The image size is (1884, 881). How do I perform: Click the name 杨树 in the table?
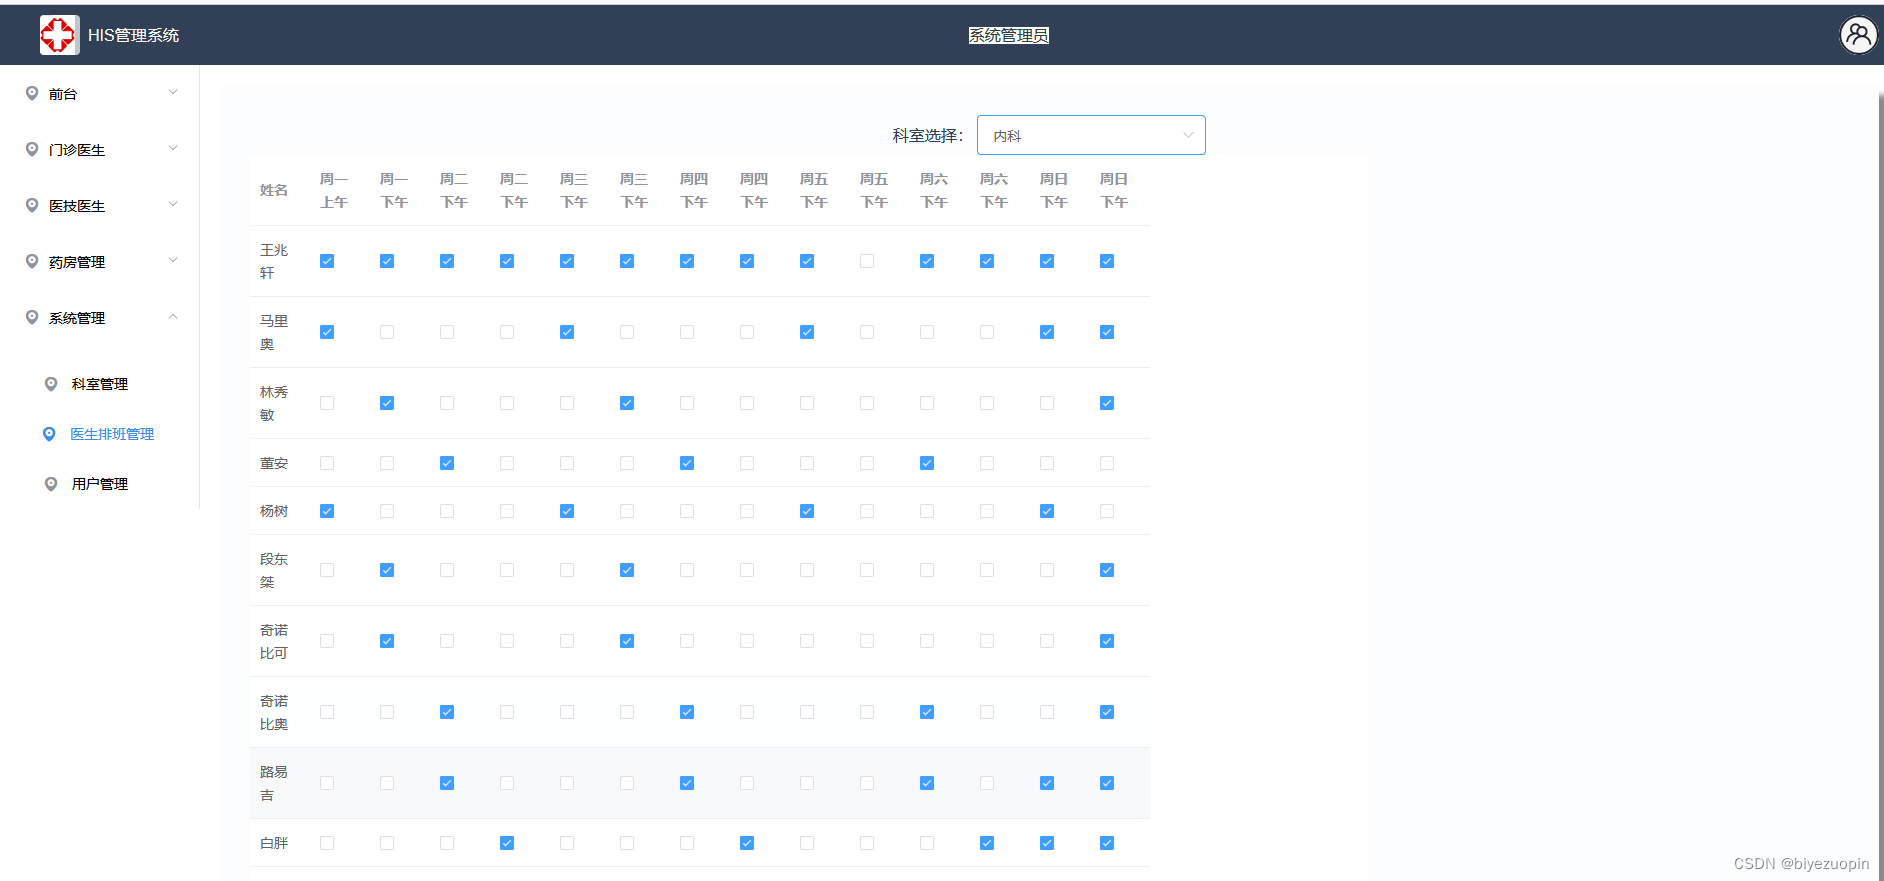tap(274, 511)
